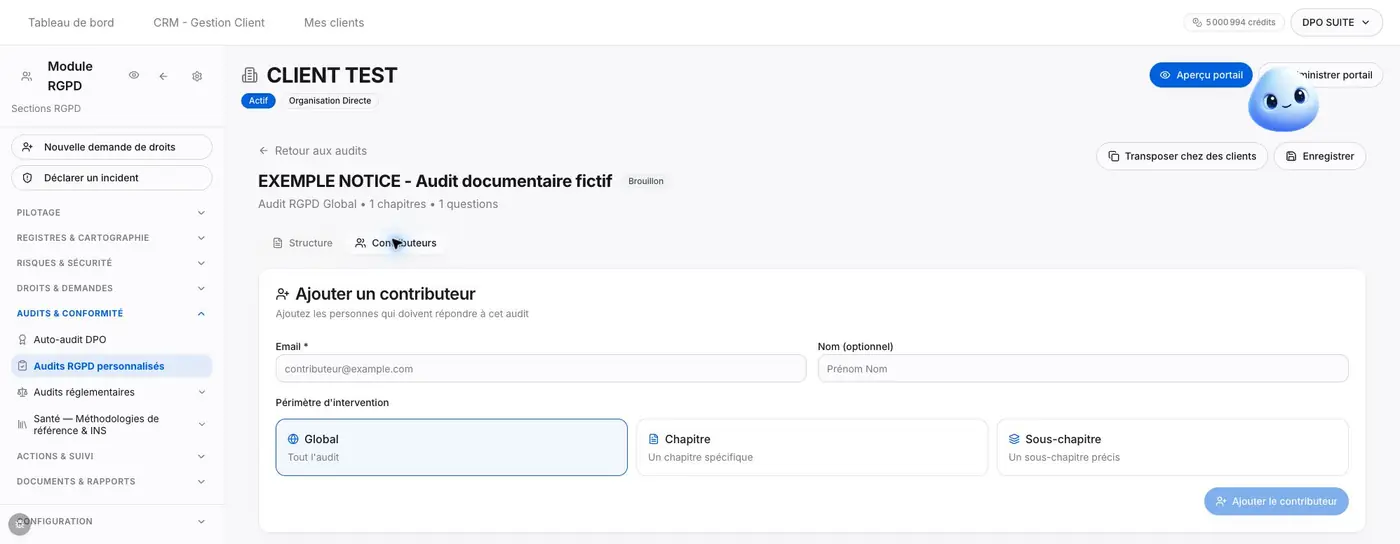Open Audits RGPD personnalisés item

[112, 366]
